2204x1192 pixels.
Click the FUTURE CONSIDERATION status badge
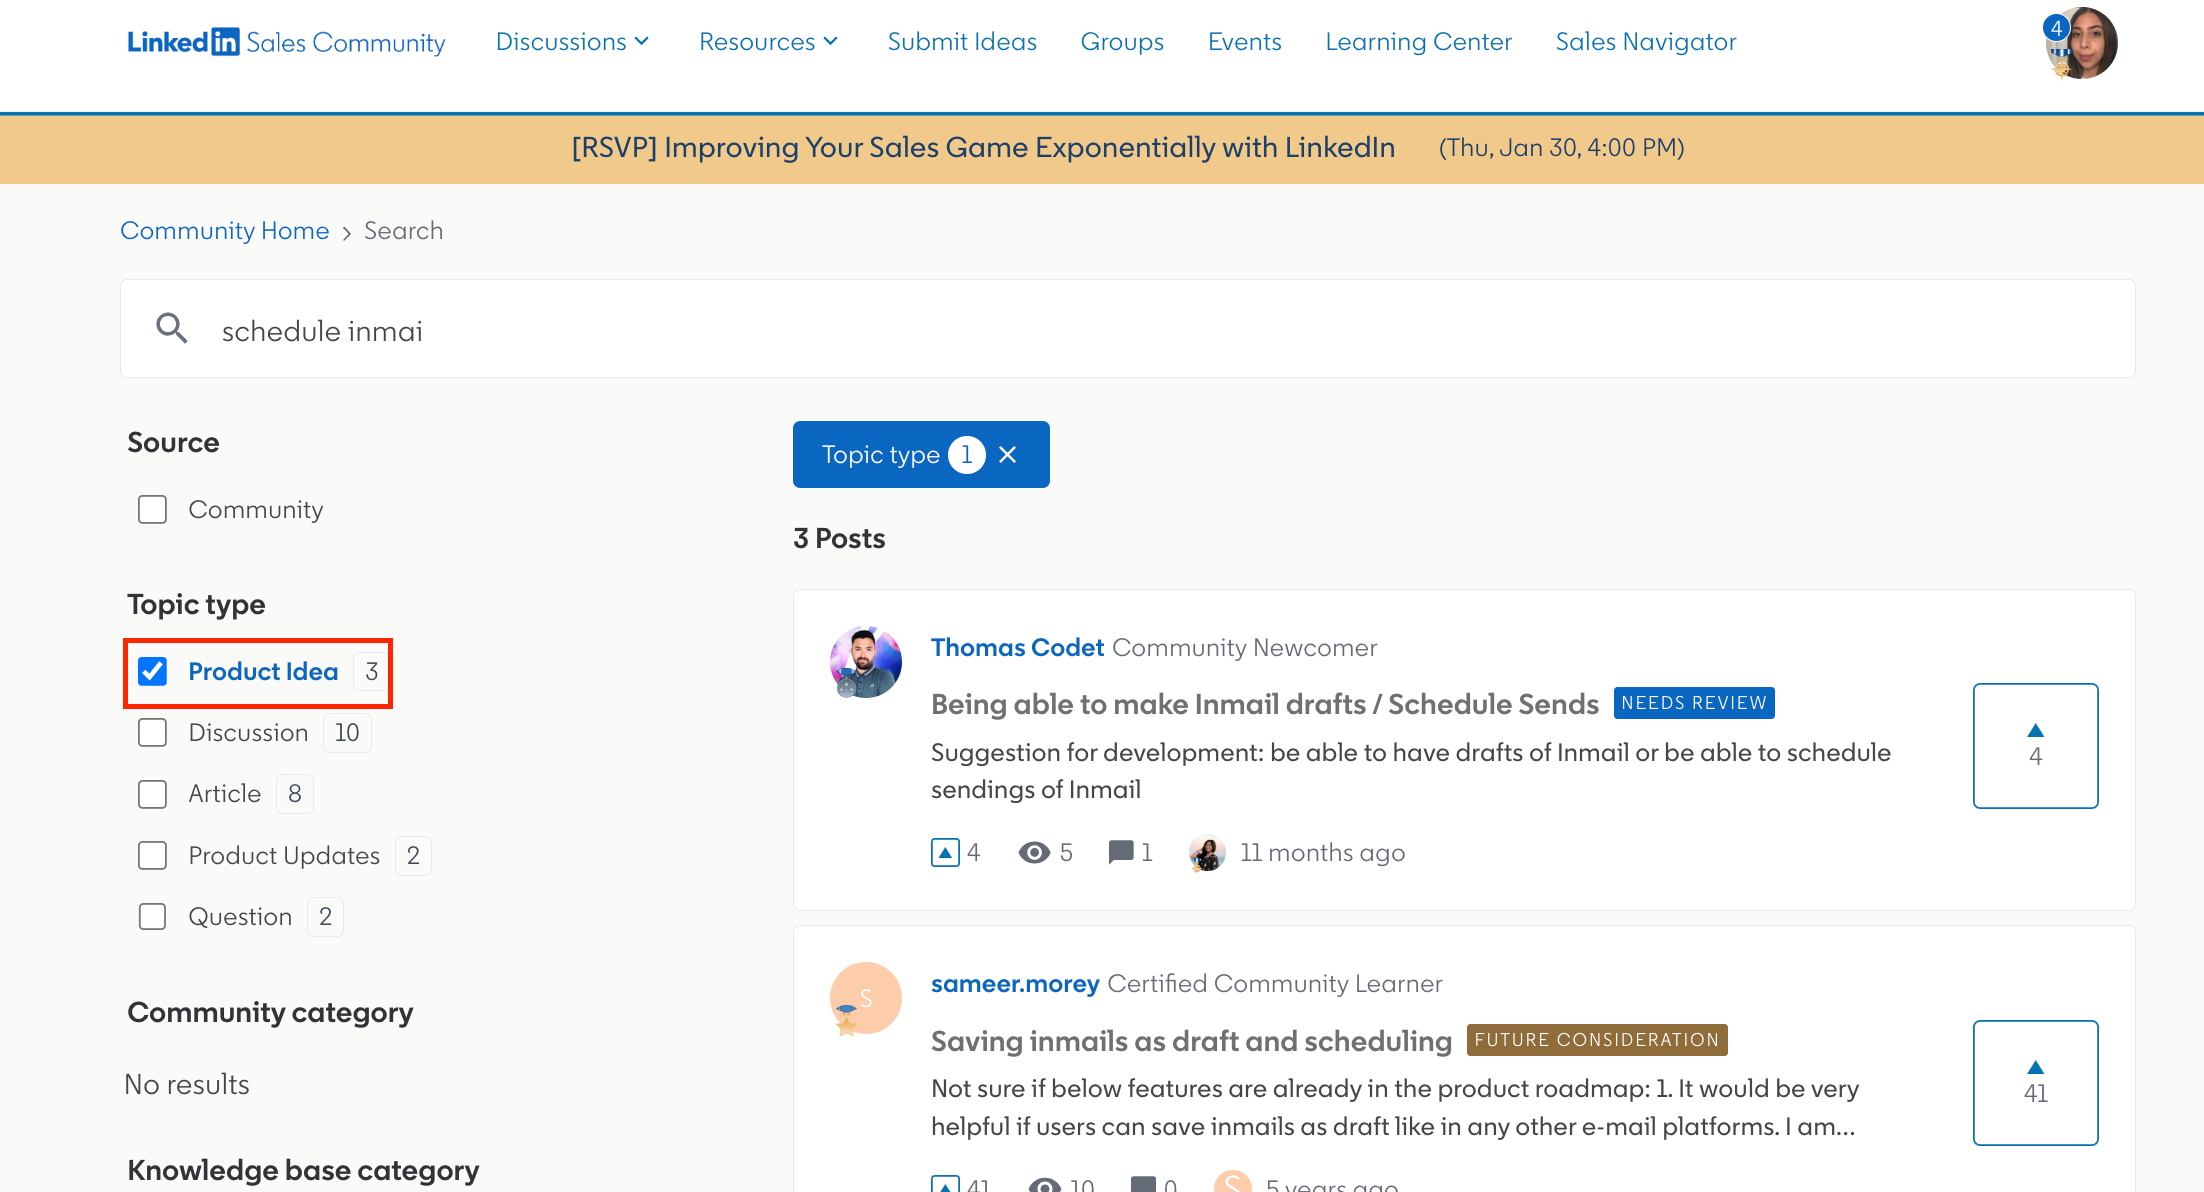click(x=1597, y=1040)
